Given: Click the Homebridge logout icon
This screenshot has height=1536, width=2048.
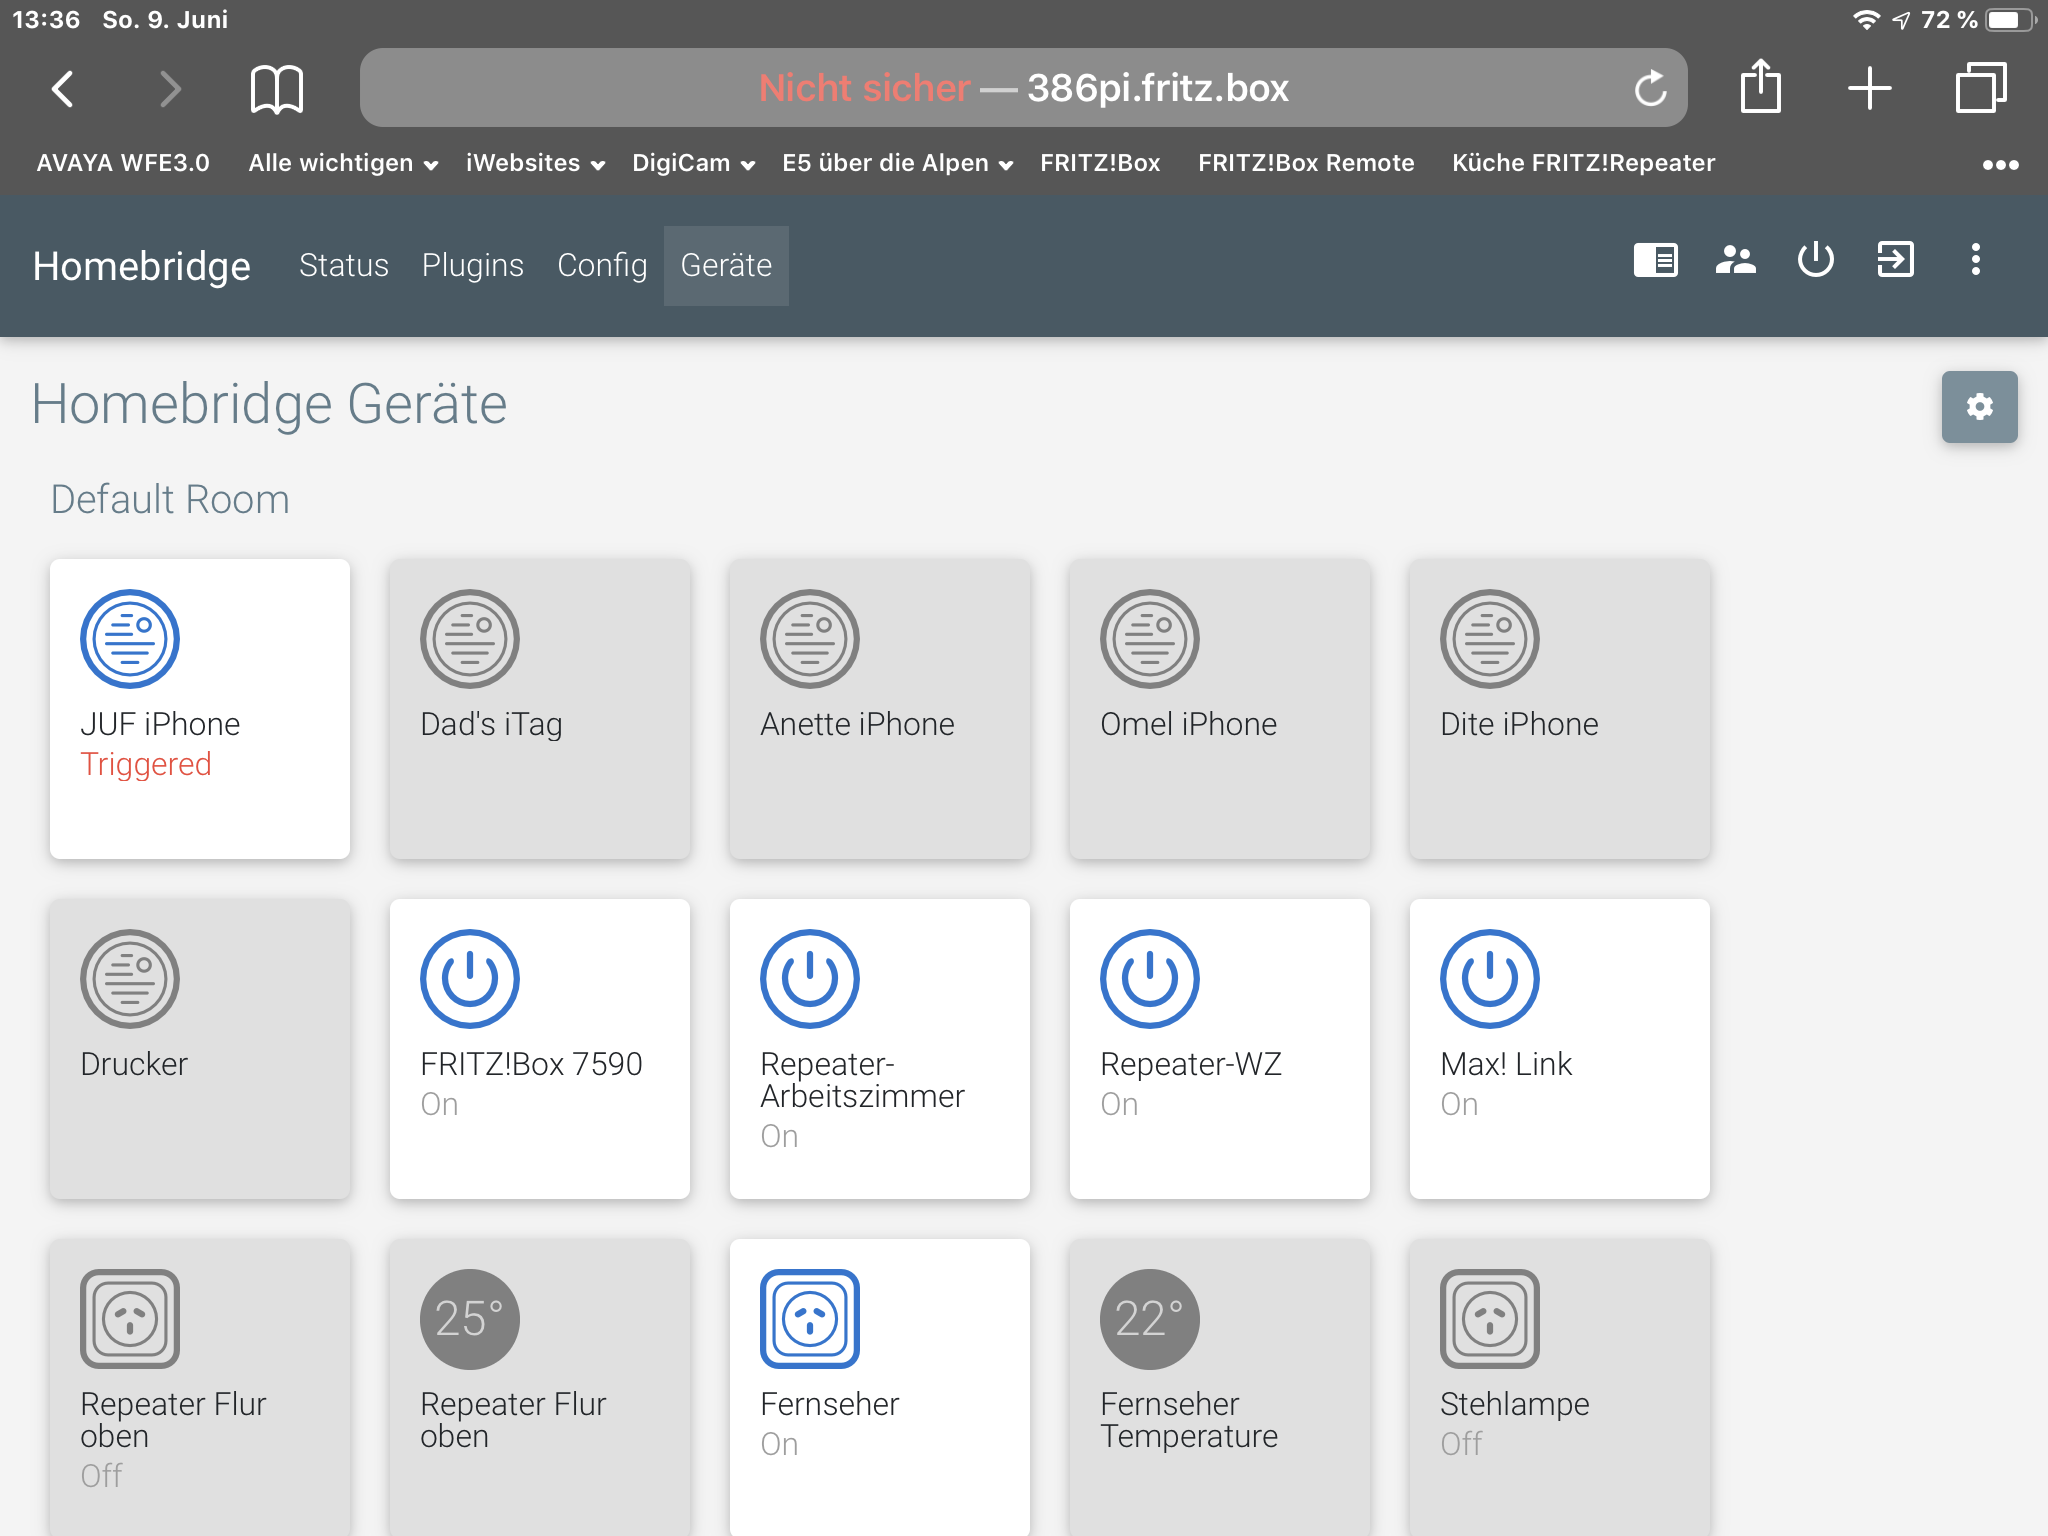Looking at the screenshot, I should [1895, 260].
